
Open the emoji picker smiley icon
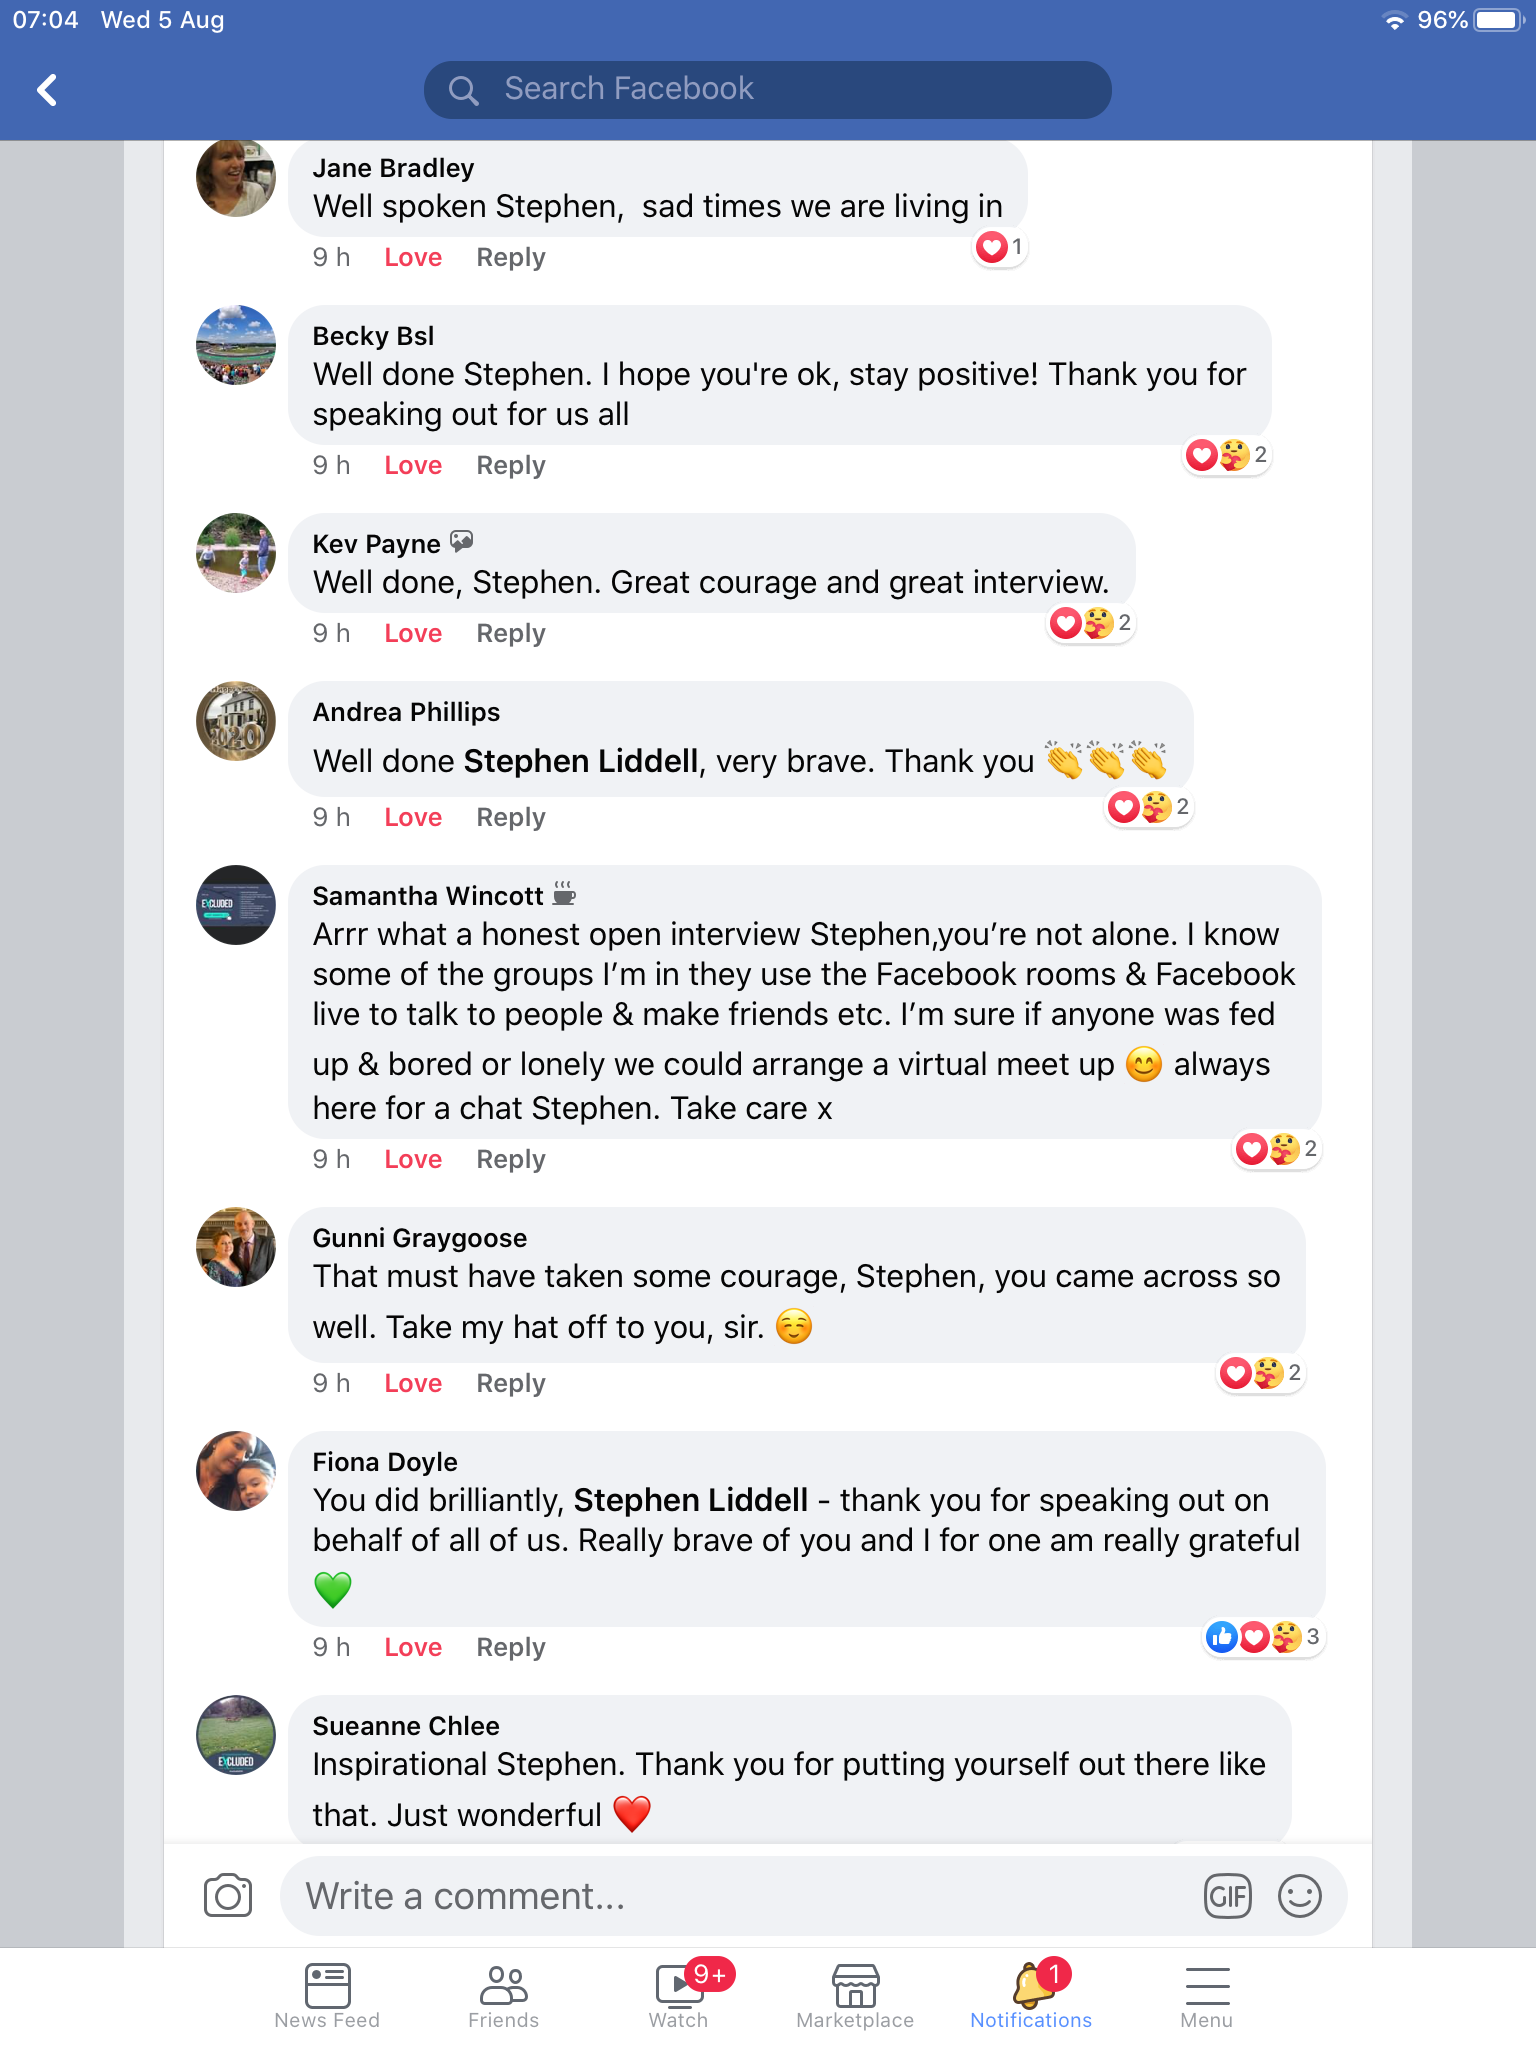click(x=1299, y=1895)
